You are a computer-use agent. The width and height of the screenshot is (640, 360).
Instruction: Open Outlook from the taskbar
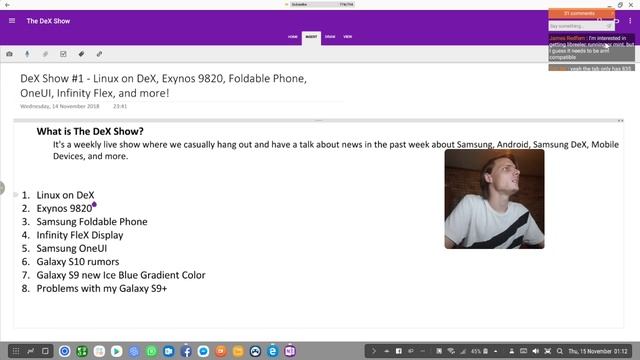click(x=169, y=351)
